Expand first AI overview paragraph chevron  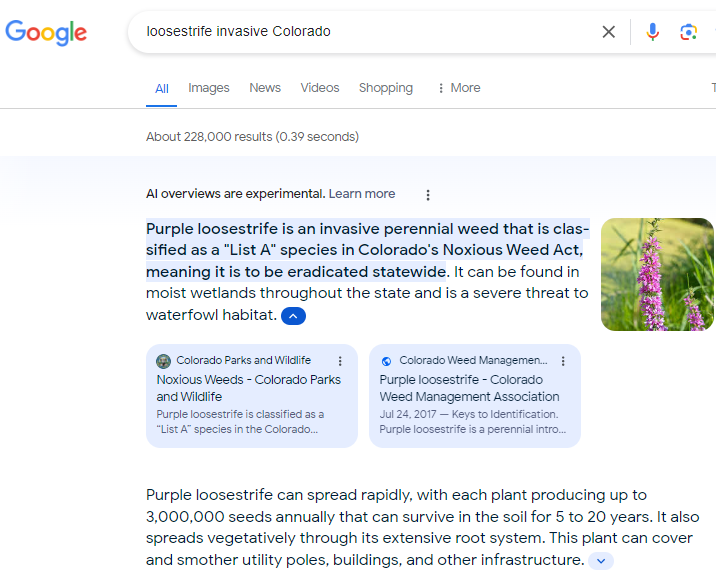[293, 316]
